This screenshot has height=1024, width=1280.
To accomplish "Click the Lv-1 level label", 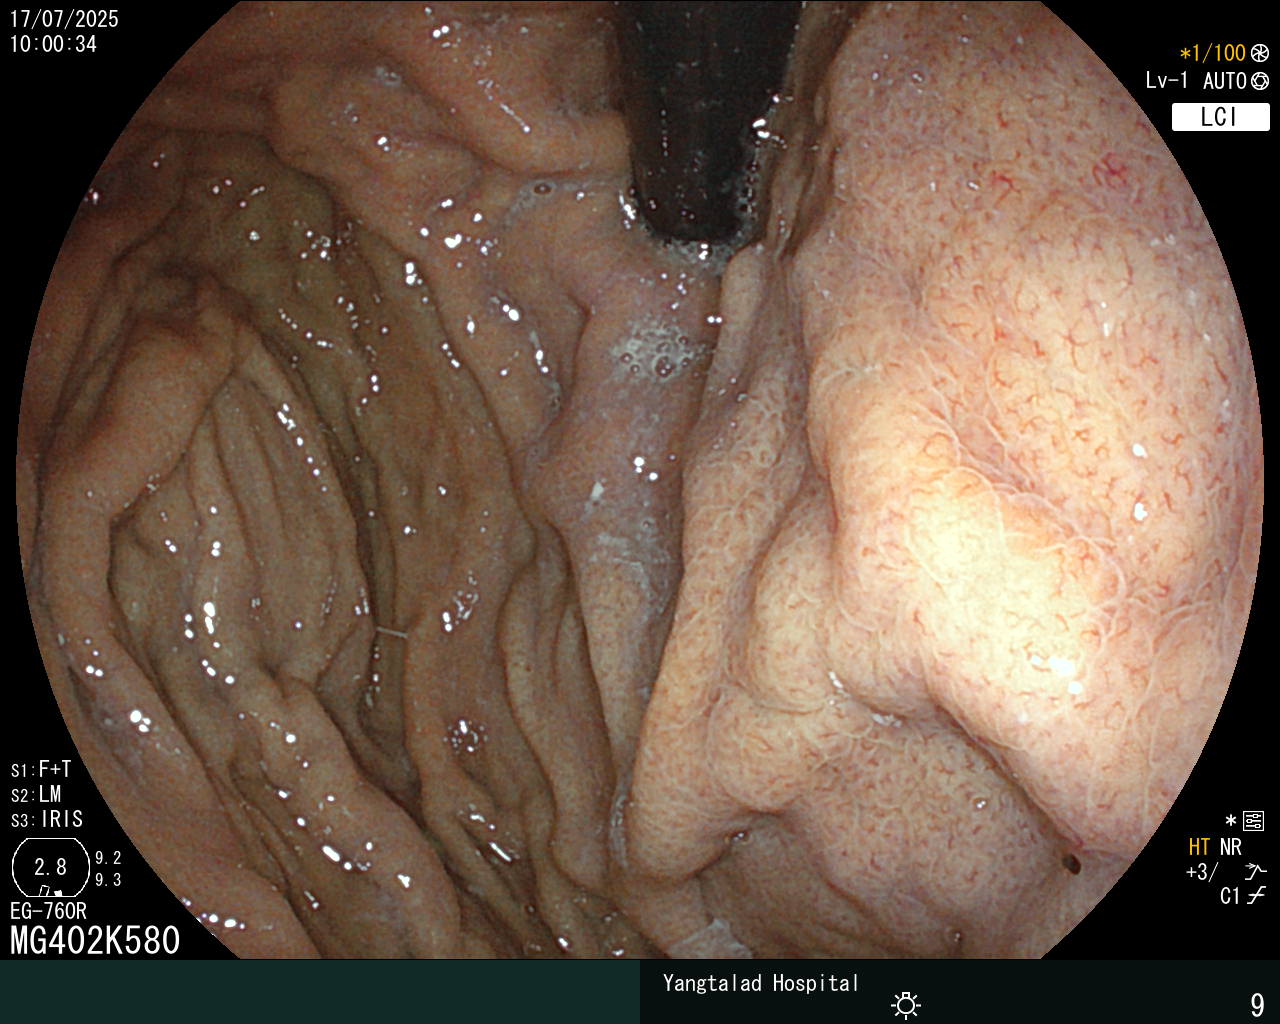I will [1167, 81].
